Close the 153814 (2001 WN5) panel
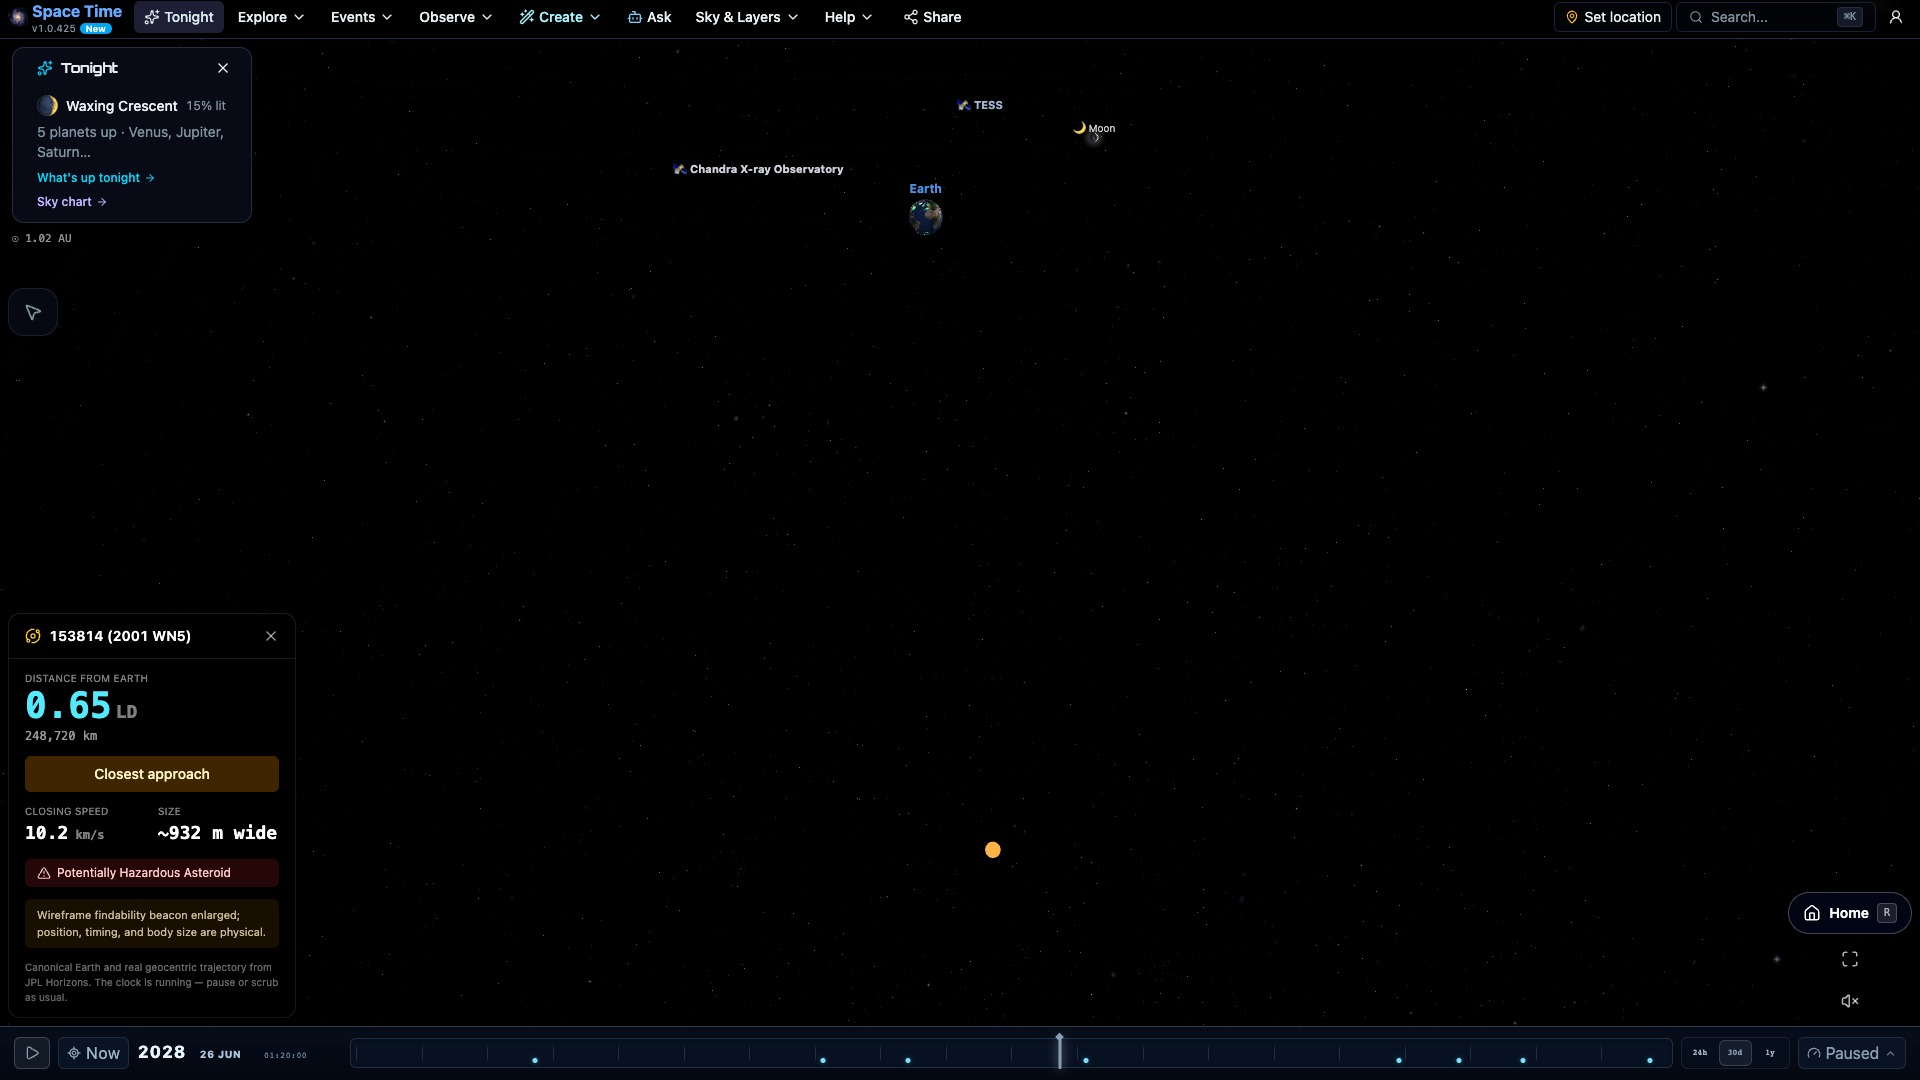Image resolution: width=1920 pixels, height=1080 pixels. (x=271, y=636)
